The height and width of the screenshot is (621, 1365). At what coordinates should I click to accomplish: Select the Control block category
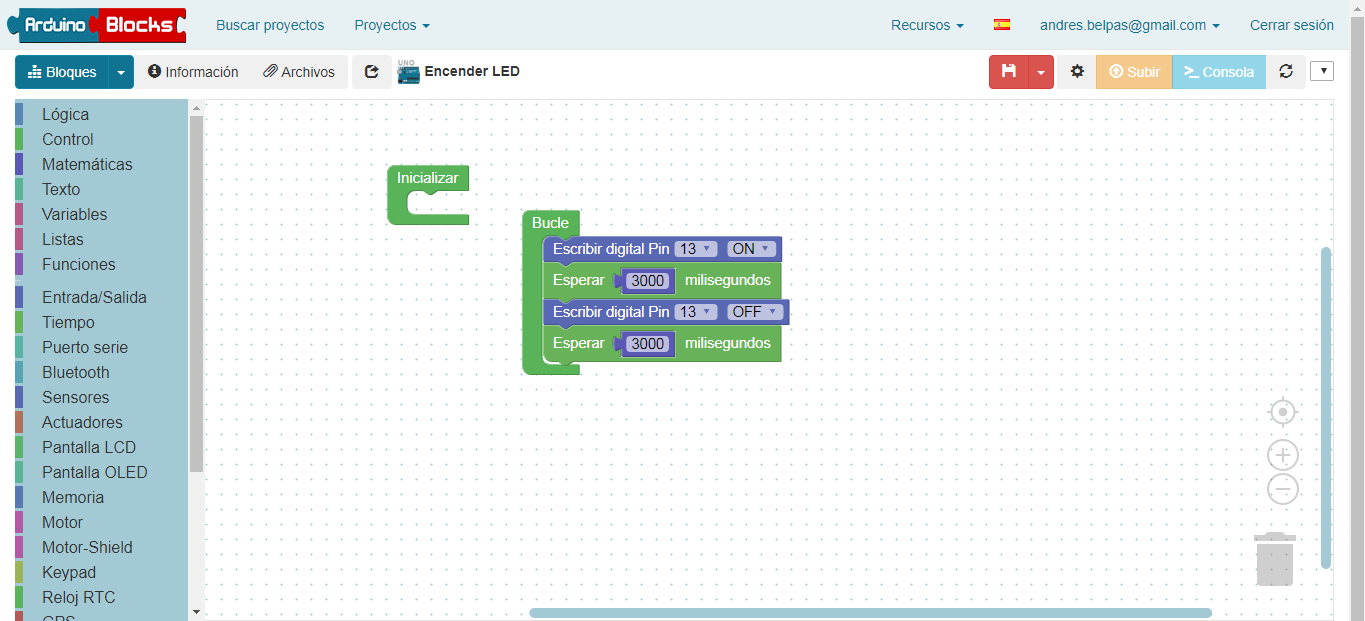pos(101,139)
